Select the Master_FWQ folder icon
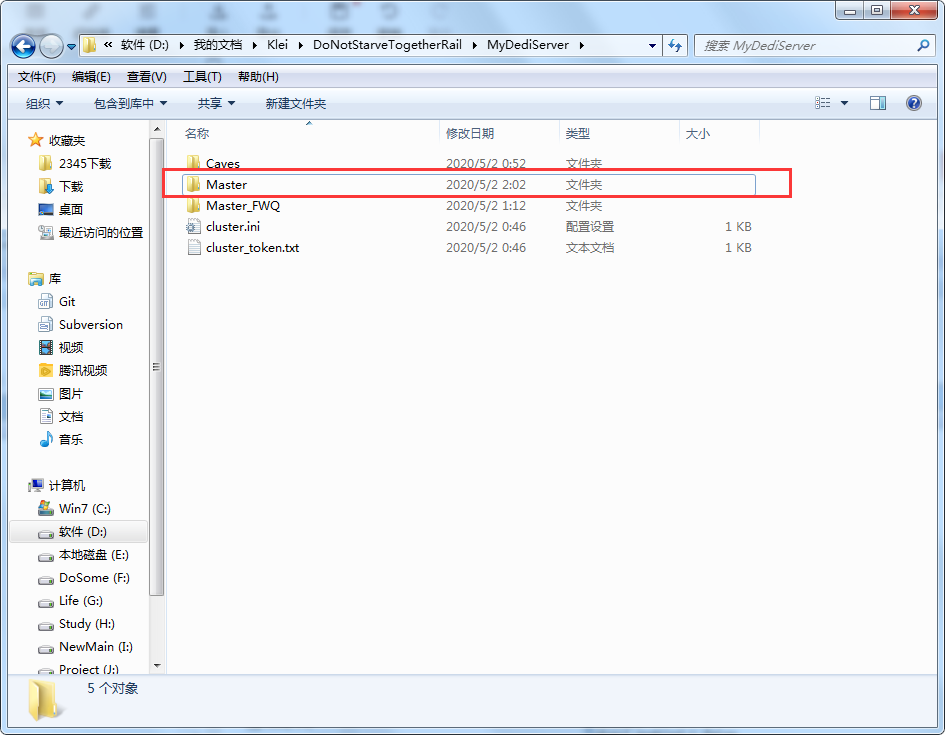 pyautogui.click(x=193, y=205)
